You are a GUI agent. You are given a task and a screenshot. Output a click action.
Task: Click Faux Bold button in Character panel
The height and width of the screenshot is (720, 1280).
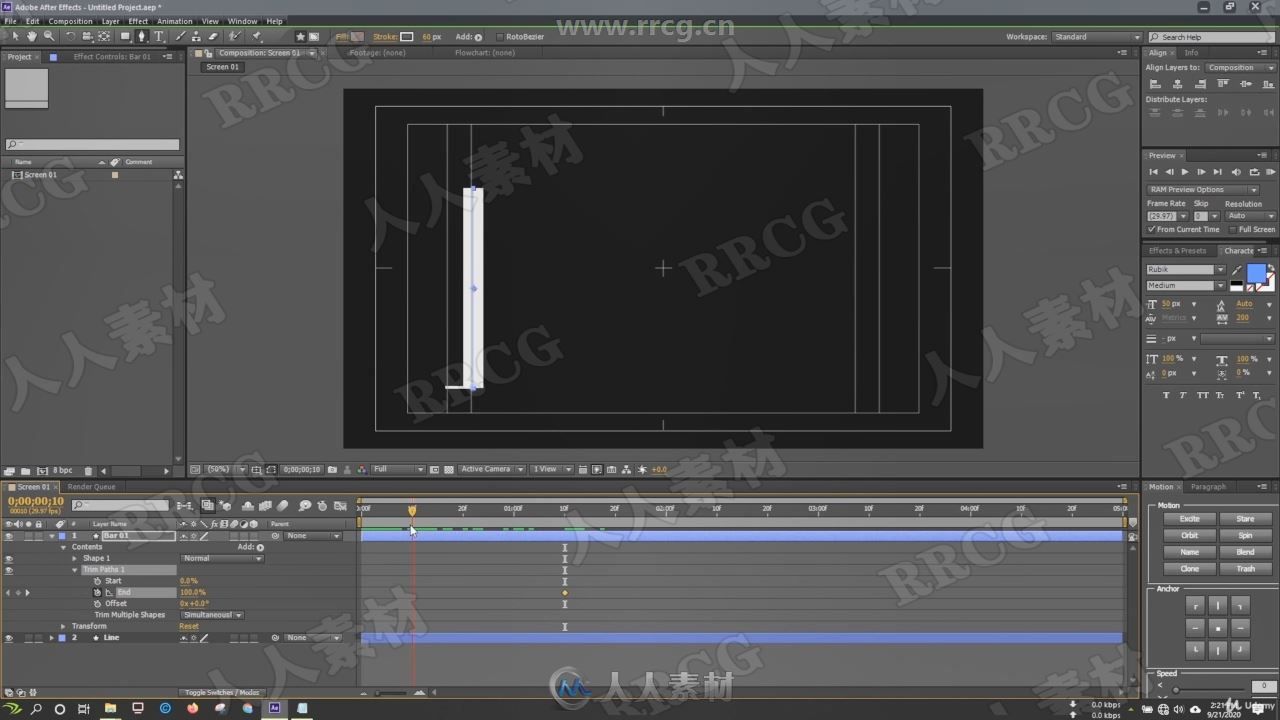tap(1166, 395)
